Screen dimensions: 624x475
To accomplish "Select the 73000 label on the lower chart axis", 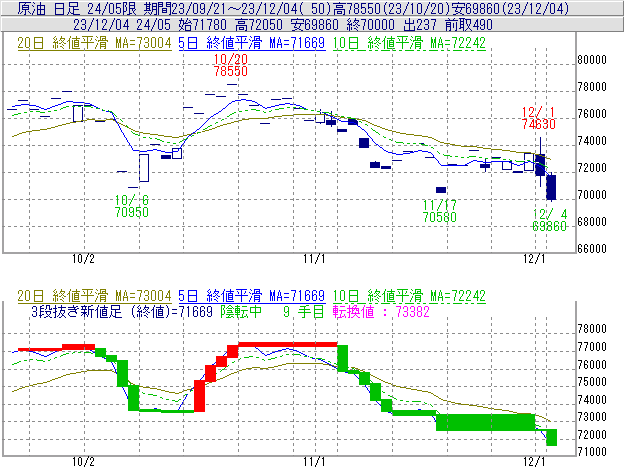I will point(592,417).
